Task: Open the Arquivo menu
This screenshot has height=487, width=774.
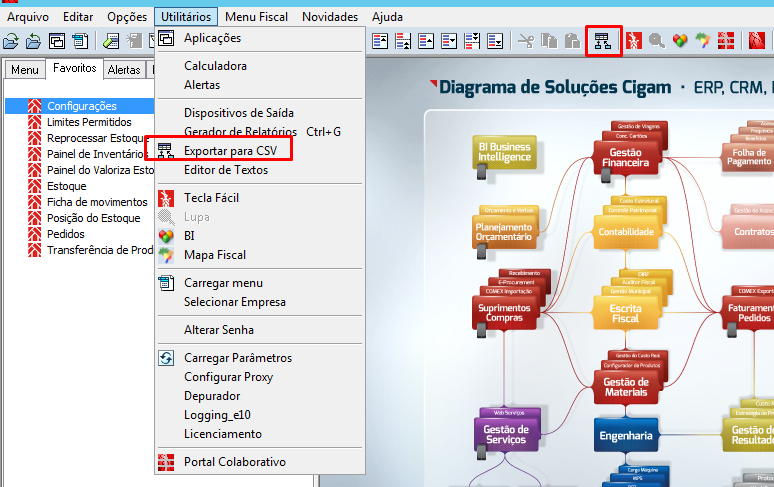Action: (x=28, y=17)
